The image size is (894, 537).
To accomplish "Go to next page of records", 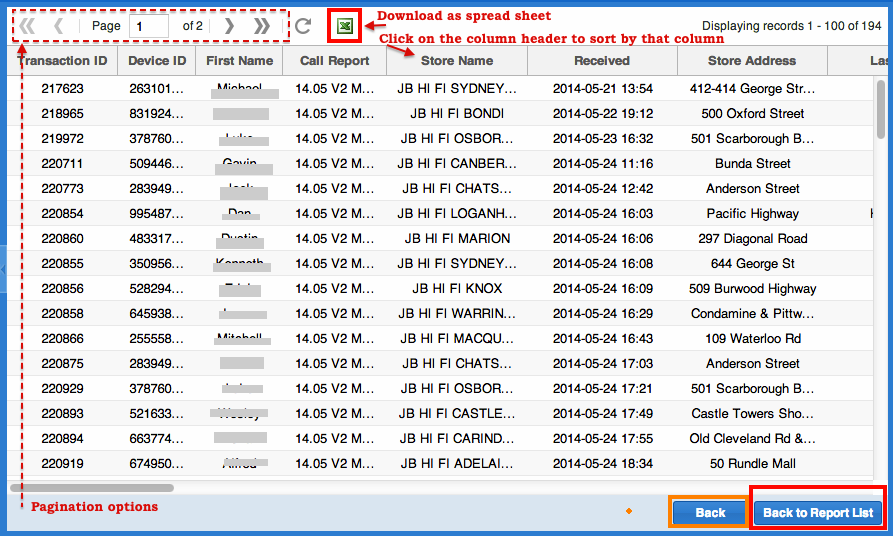I will 229,26.
